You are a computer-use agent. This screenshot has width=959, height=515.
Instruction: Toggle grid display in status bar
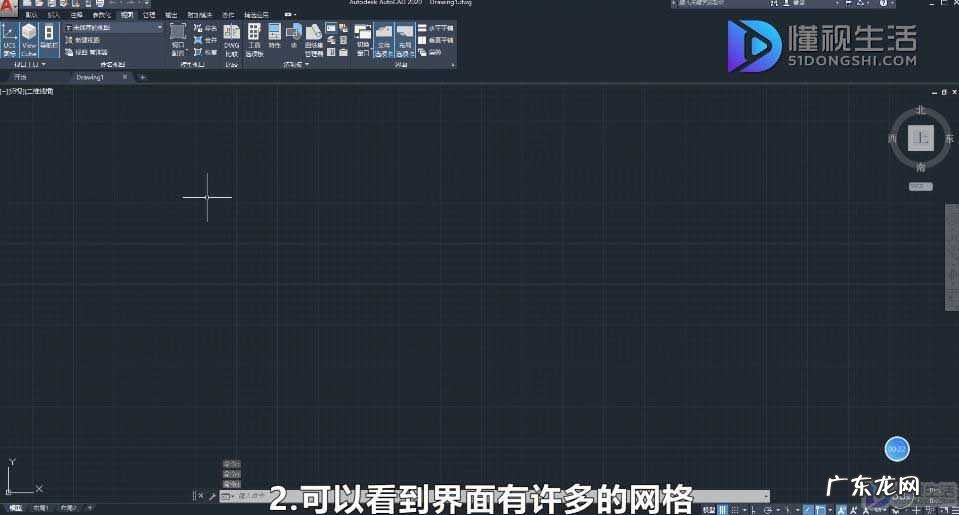click(x=722, y=509)
